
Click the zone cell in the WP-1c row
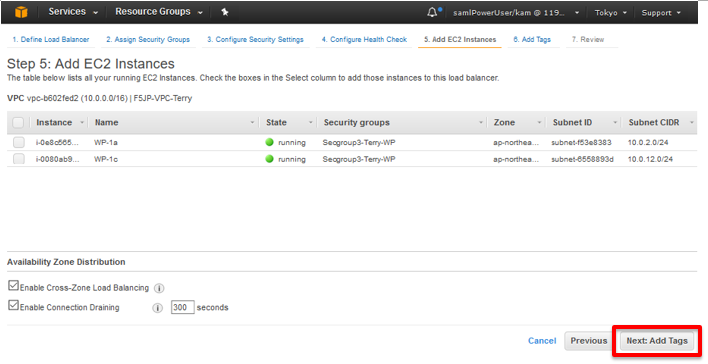click(x=516, y=159)
